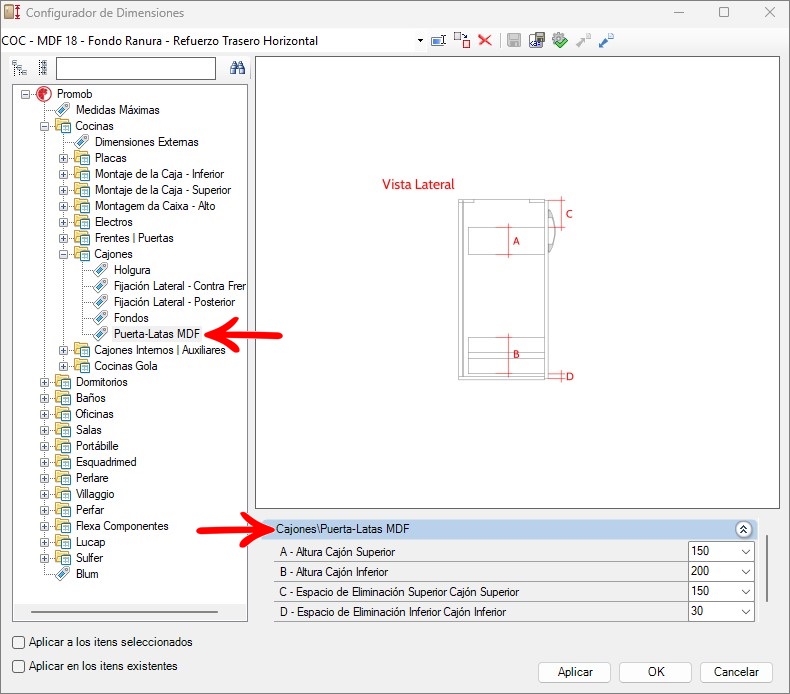Click the blue import arrow icon

pyautogui.click(x=606, y=40)
